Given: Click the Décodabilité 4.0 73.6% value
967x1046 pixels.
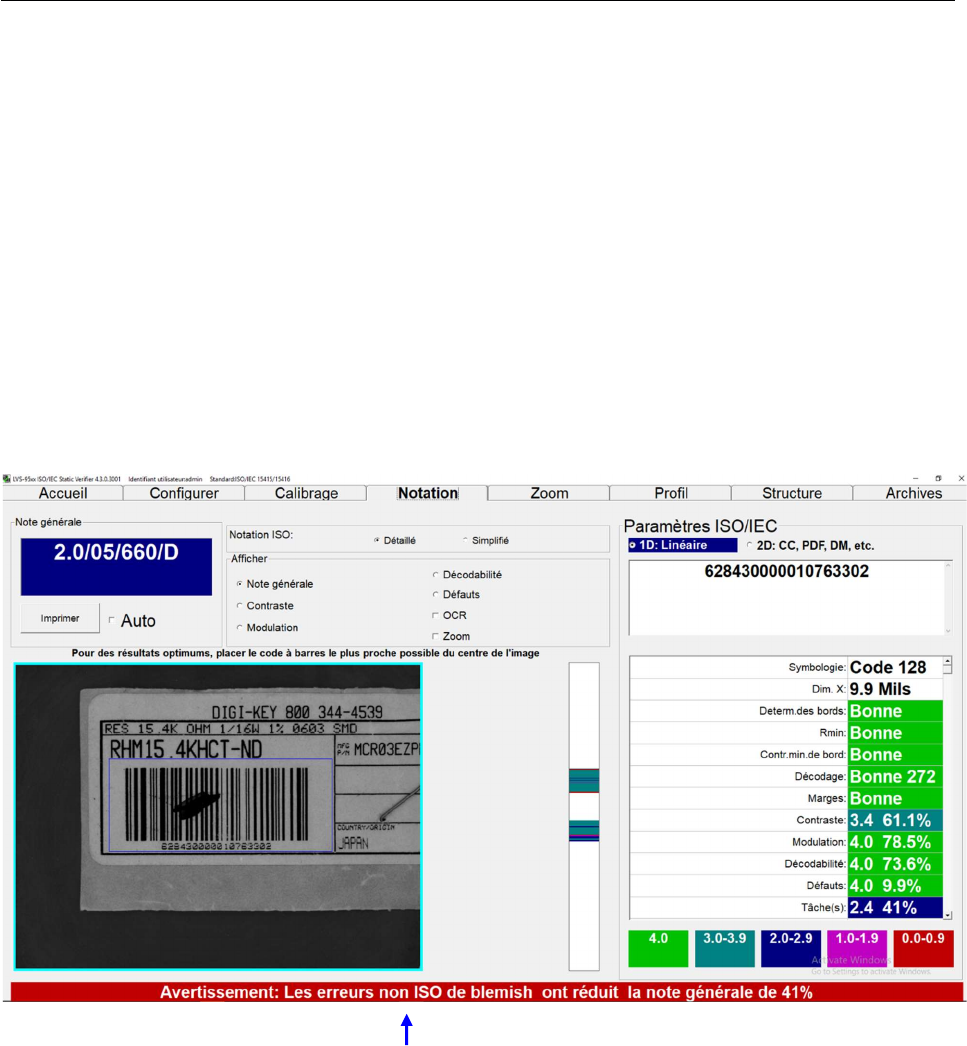Looking at the screenshot, I should coord(895,864).
